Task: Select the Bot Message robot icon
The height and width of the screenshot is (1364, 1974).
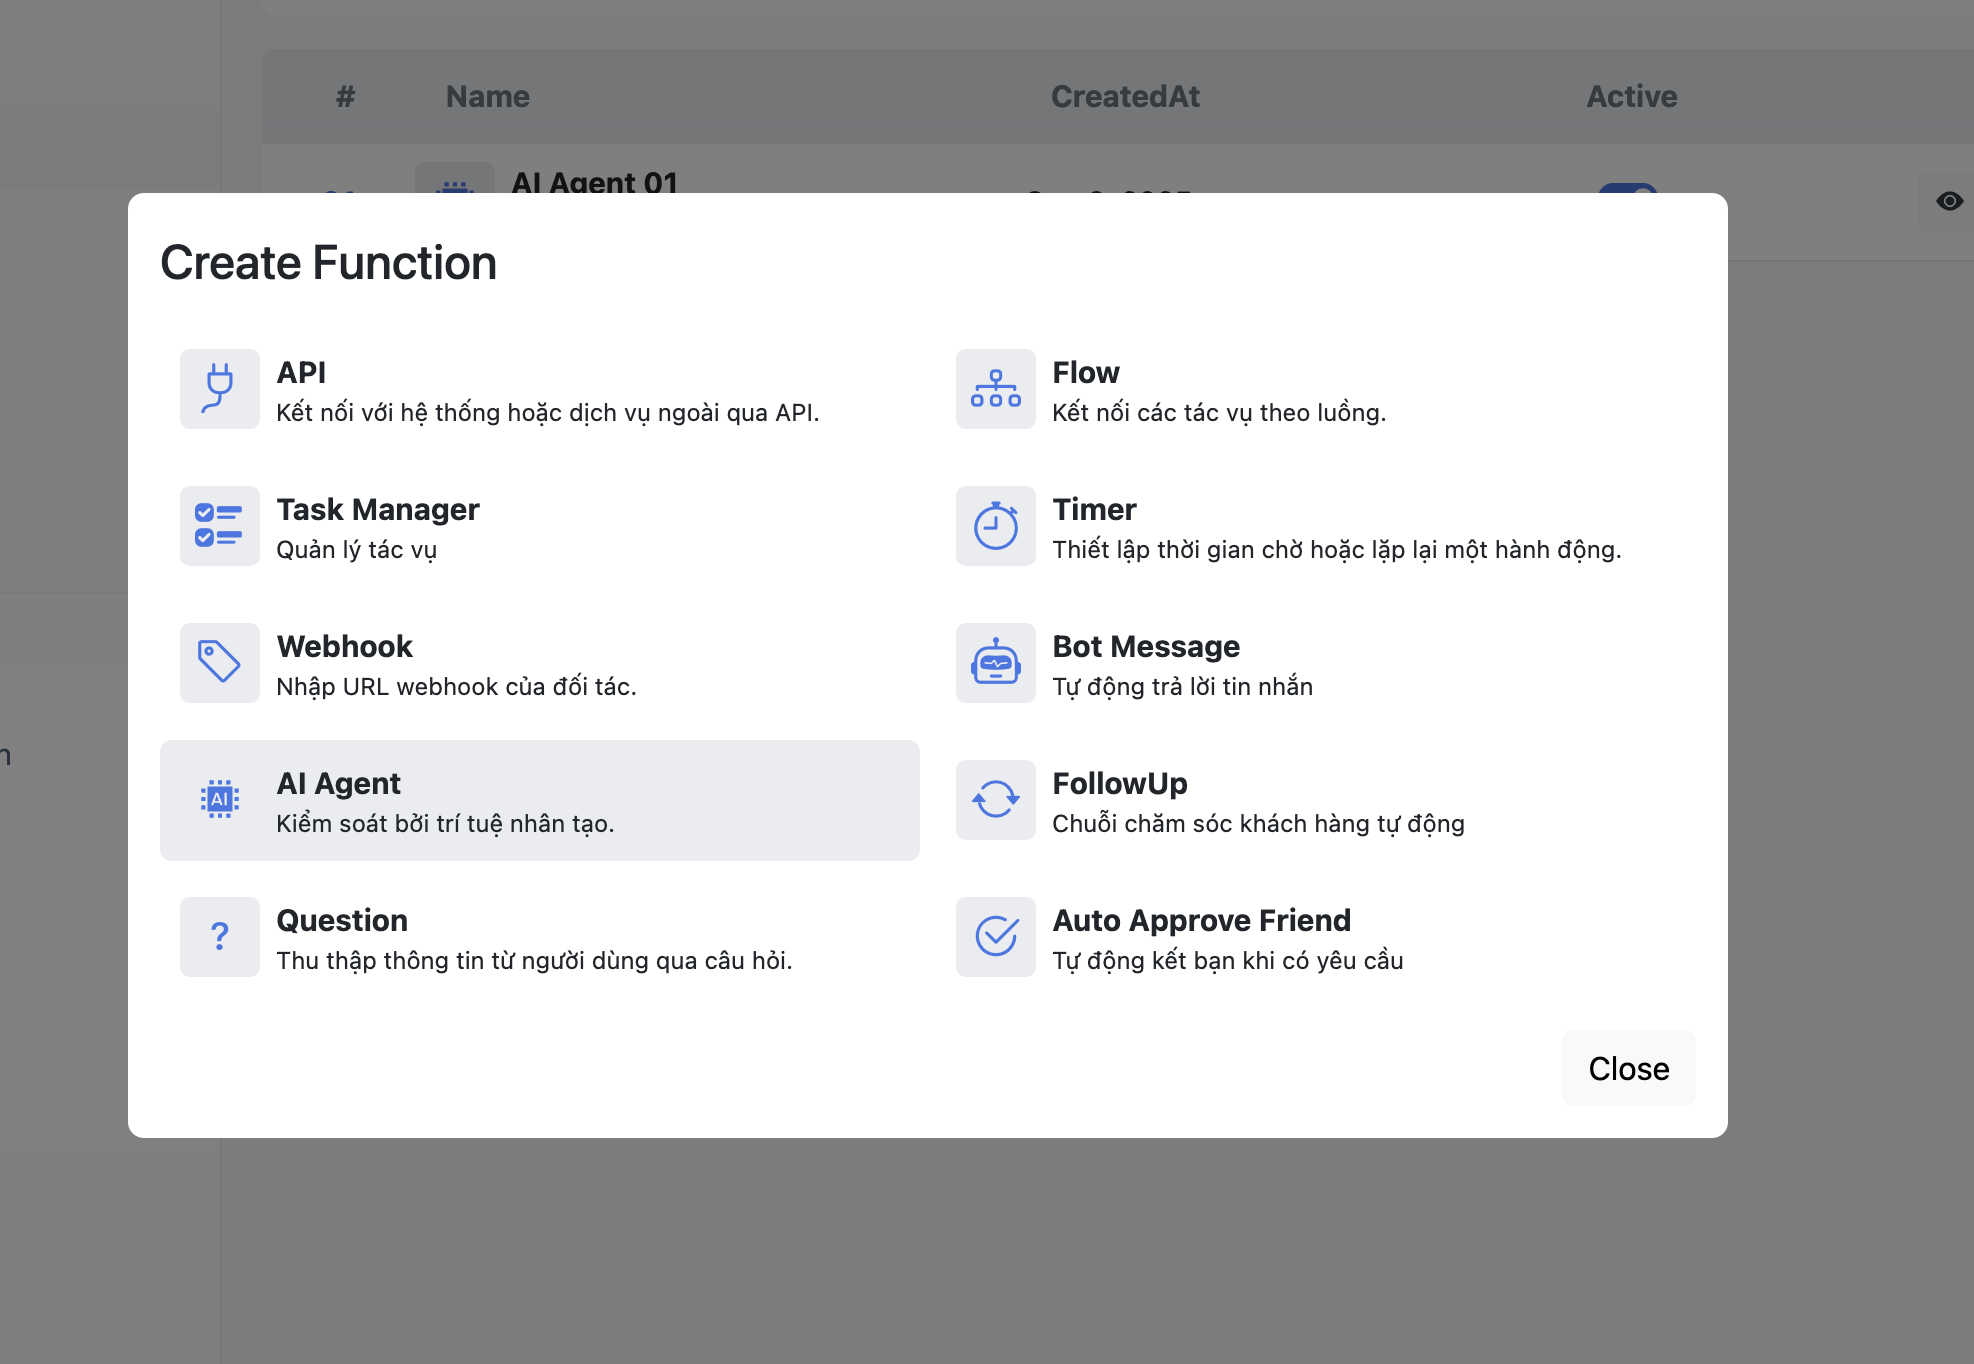Action: [995, 663]
